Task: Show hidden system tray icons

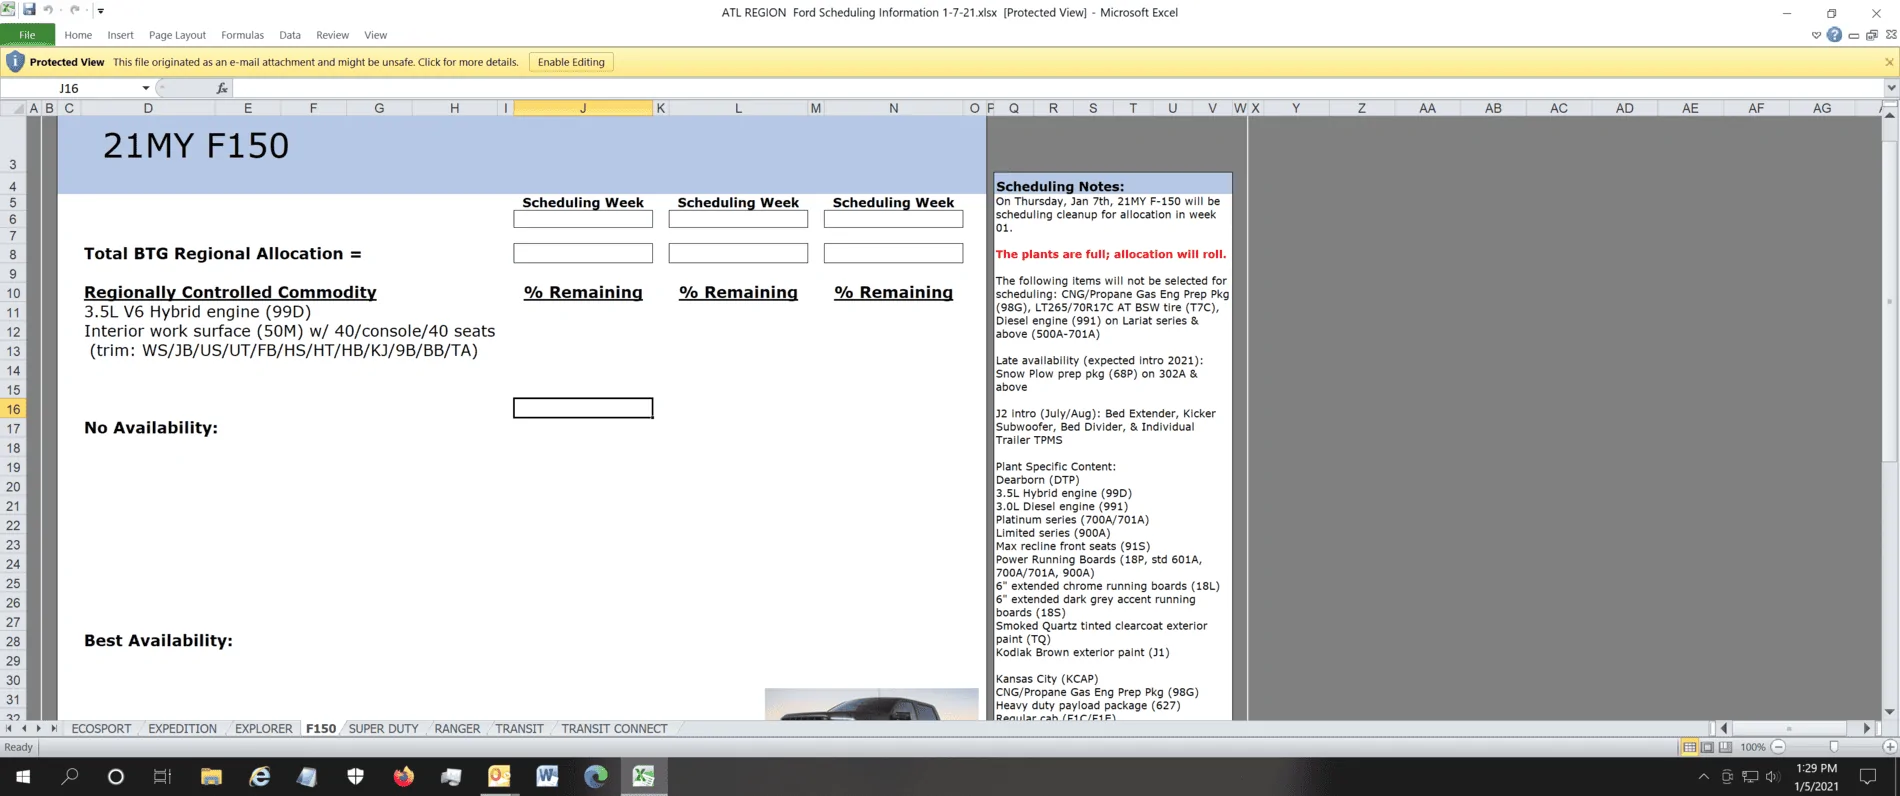Action: point(1704,776)
